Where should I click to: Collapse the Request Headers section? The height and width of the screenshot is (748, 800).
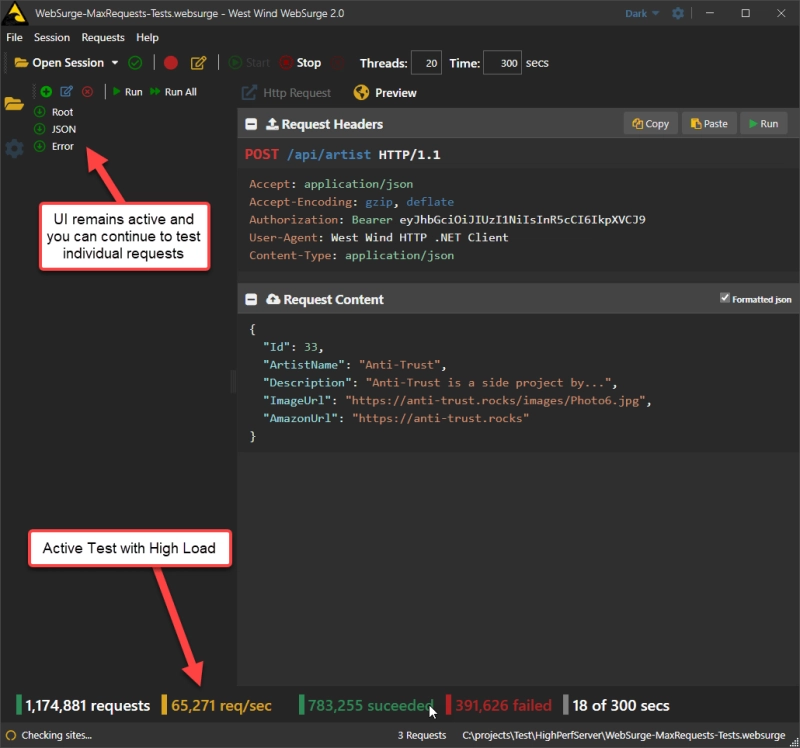(x=251, y=124)
